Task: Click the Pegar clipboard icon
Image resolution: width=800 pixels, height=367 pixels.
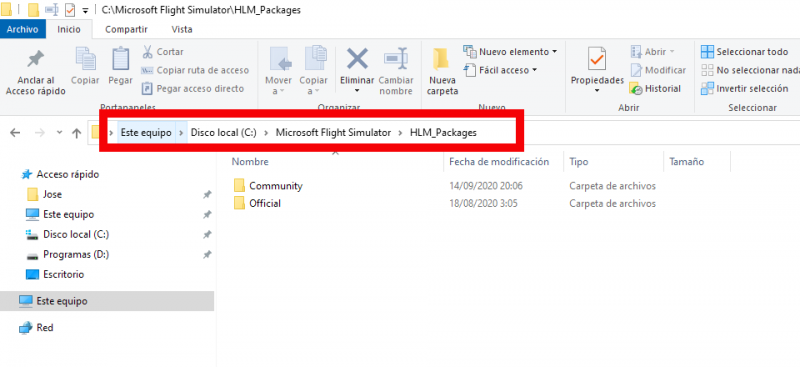Action: click(120, 58)
